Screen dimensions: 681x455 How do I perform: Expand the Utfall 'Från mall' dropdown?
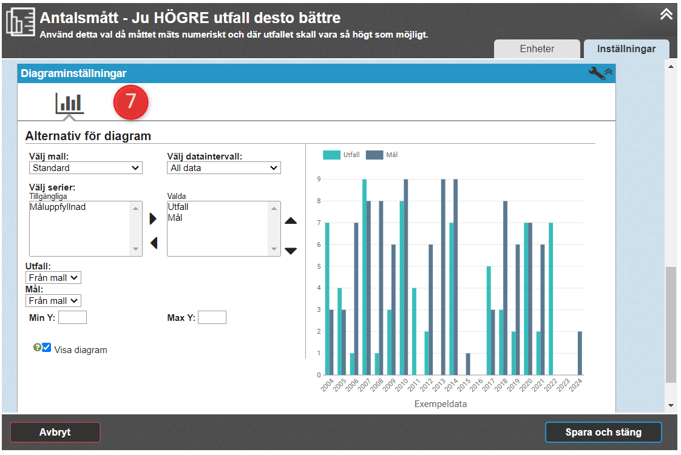(x=53, y=277)
